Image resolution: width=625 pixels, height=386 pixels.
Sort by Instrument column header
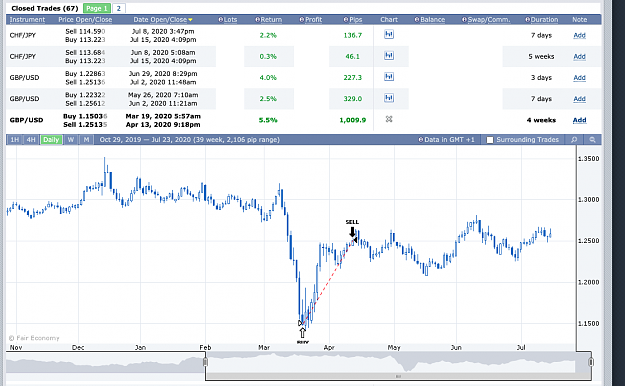27,20
